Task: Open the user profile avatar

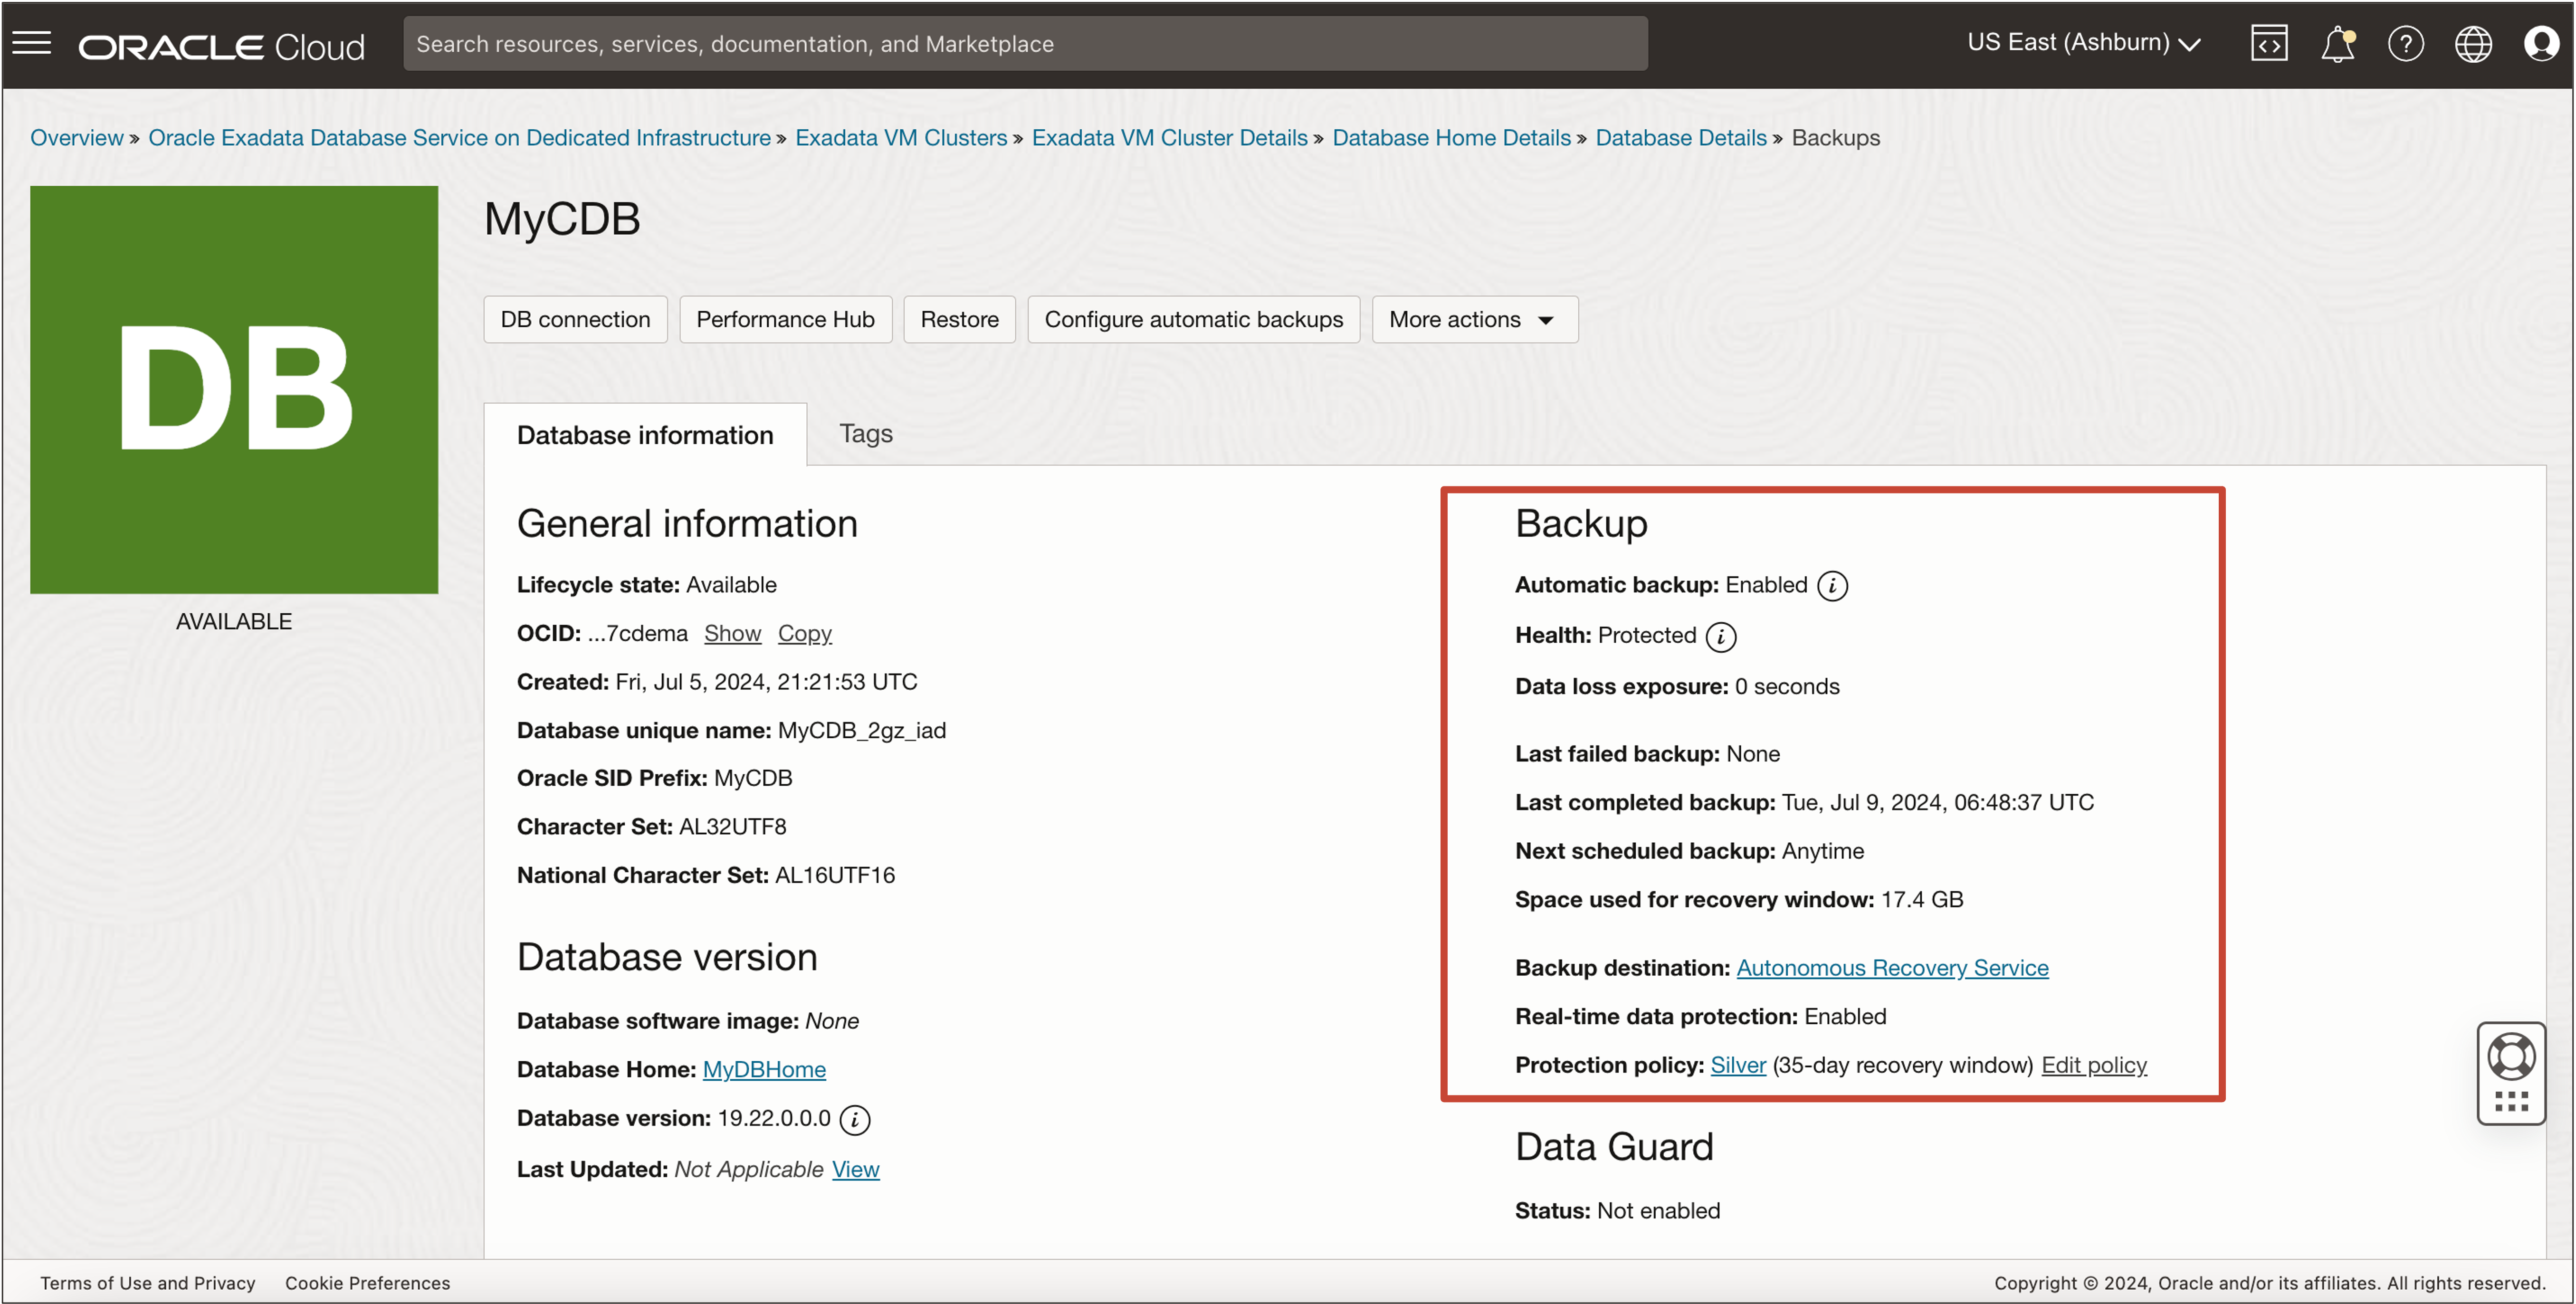Action: [x=2540, y=44]
